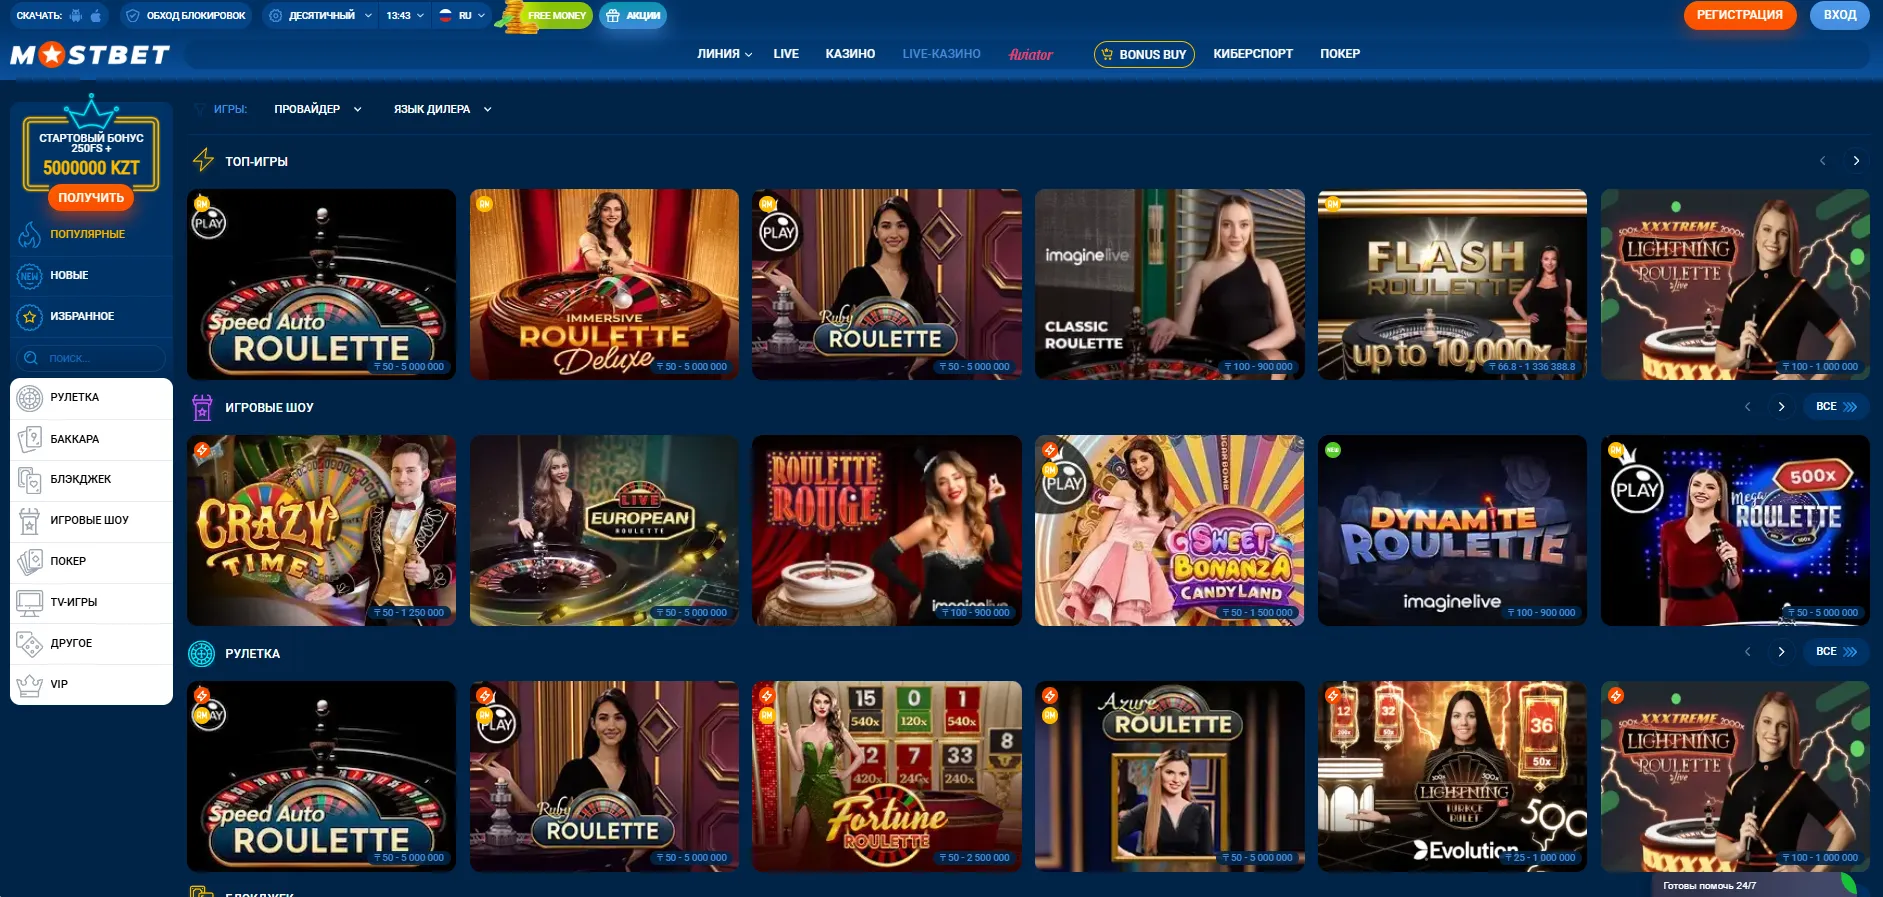Open the Киберспорт navigation item

click(x=1253, y=54)
